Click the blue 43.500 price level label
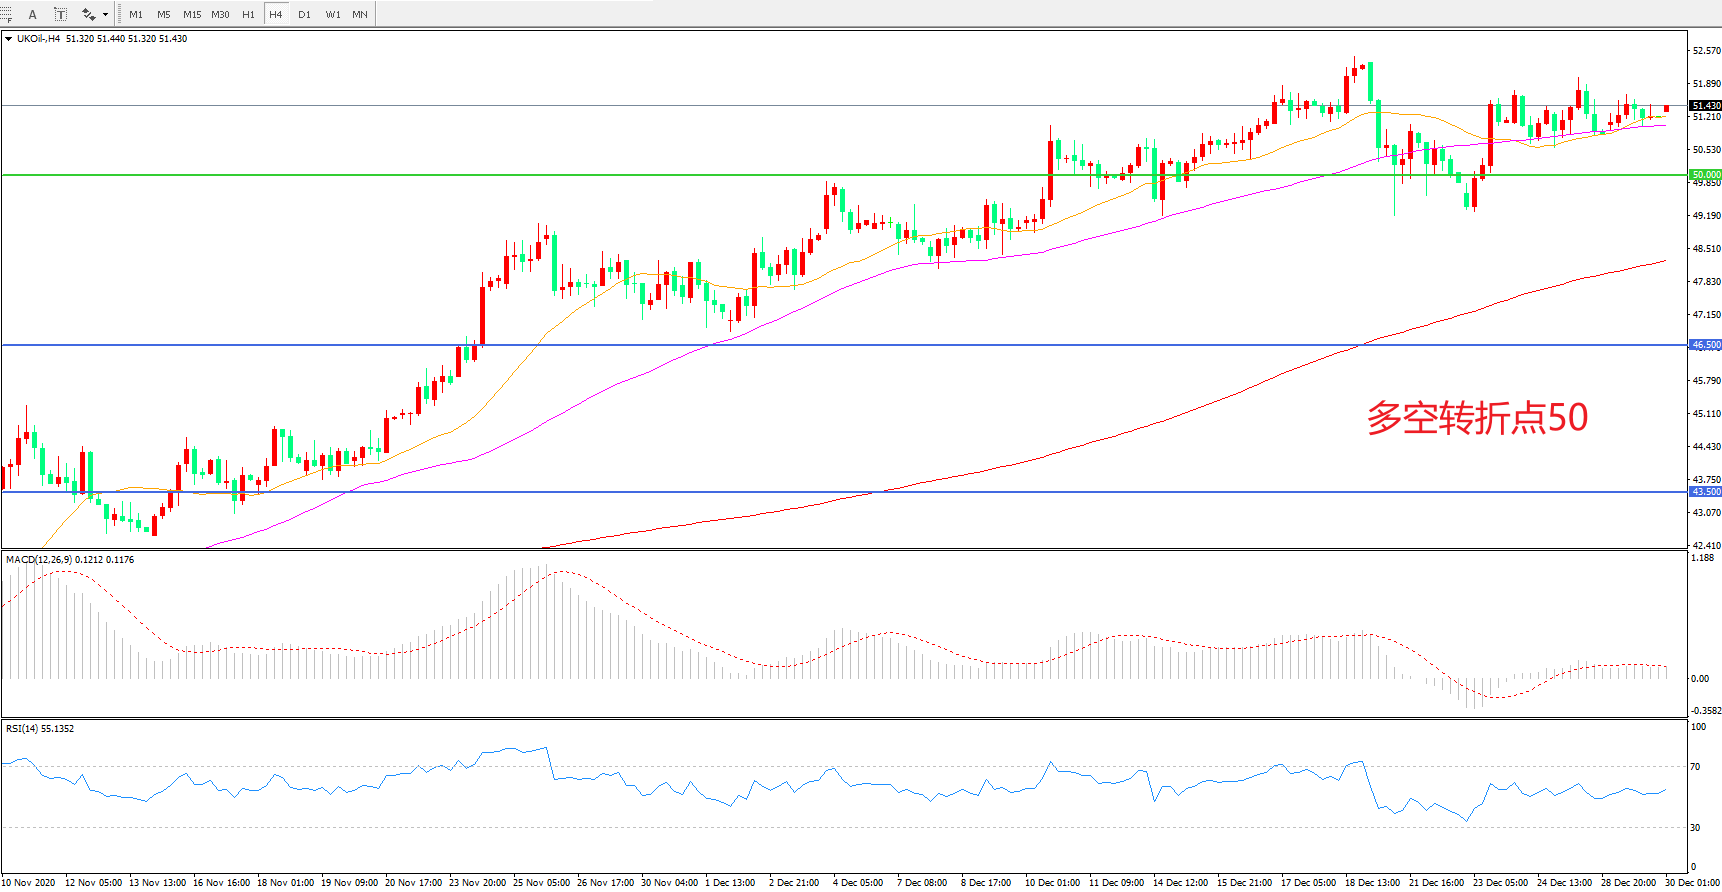The height and width of the screenshot is (892, 1722). click(x=1705, y=492)
